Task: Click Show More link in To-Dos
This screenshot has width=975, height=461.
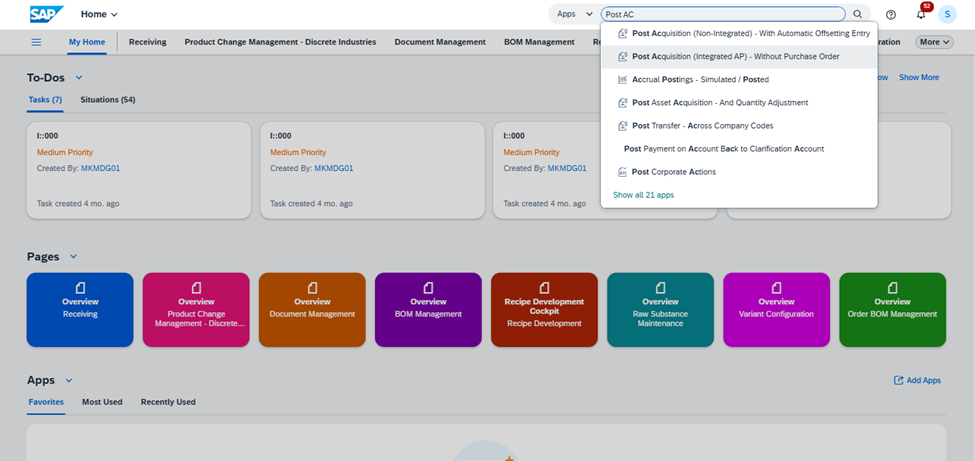Action: click(x=919, y=78)
